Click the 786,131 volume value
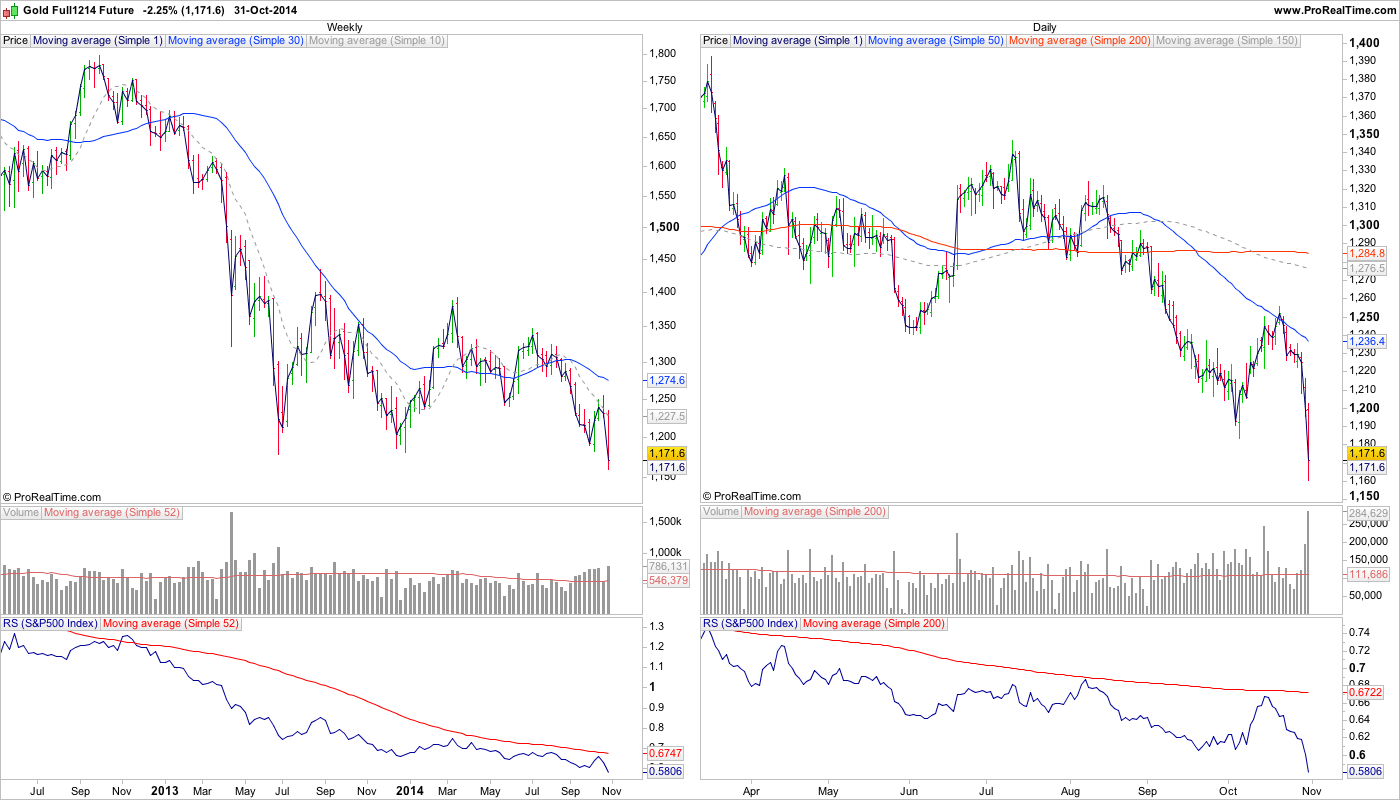Screen dimensions: 1400x800 pos(667,567)
